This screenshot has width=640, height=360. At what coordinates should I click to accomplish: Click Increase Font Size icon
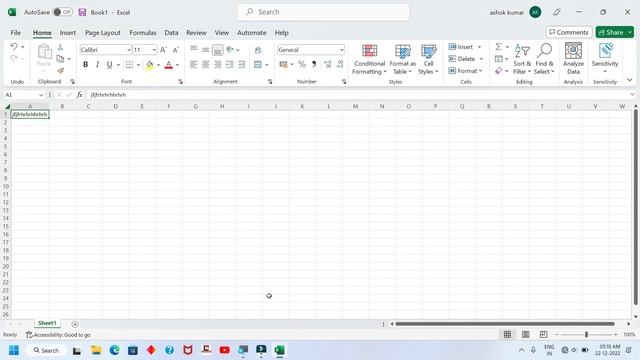pos(163,50)
